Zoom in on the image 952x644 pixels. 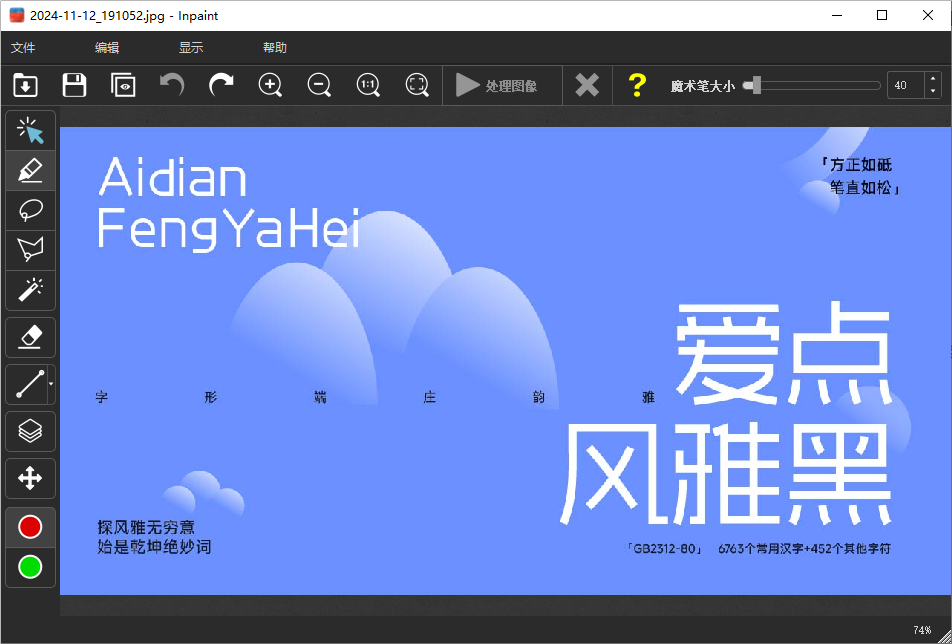[270, 85]
